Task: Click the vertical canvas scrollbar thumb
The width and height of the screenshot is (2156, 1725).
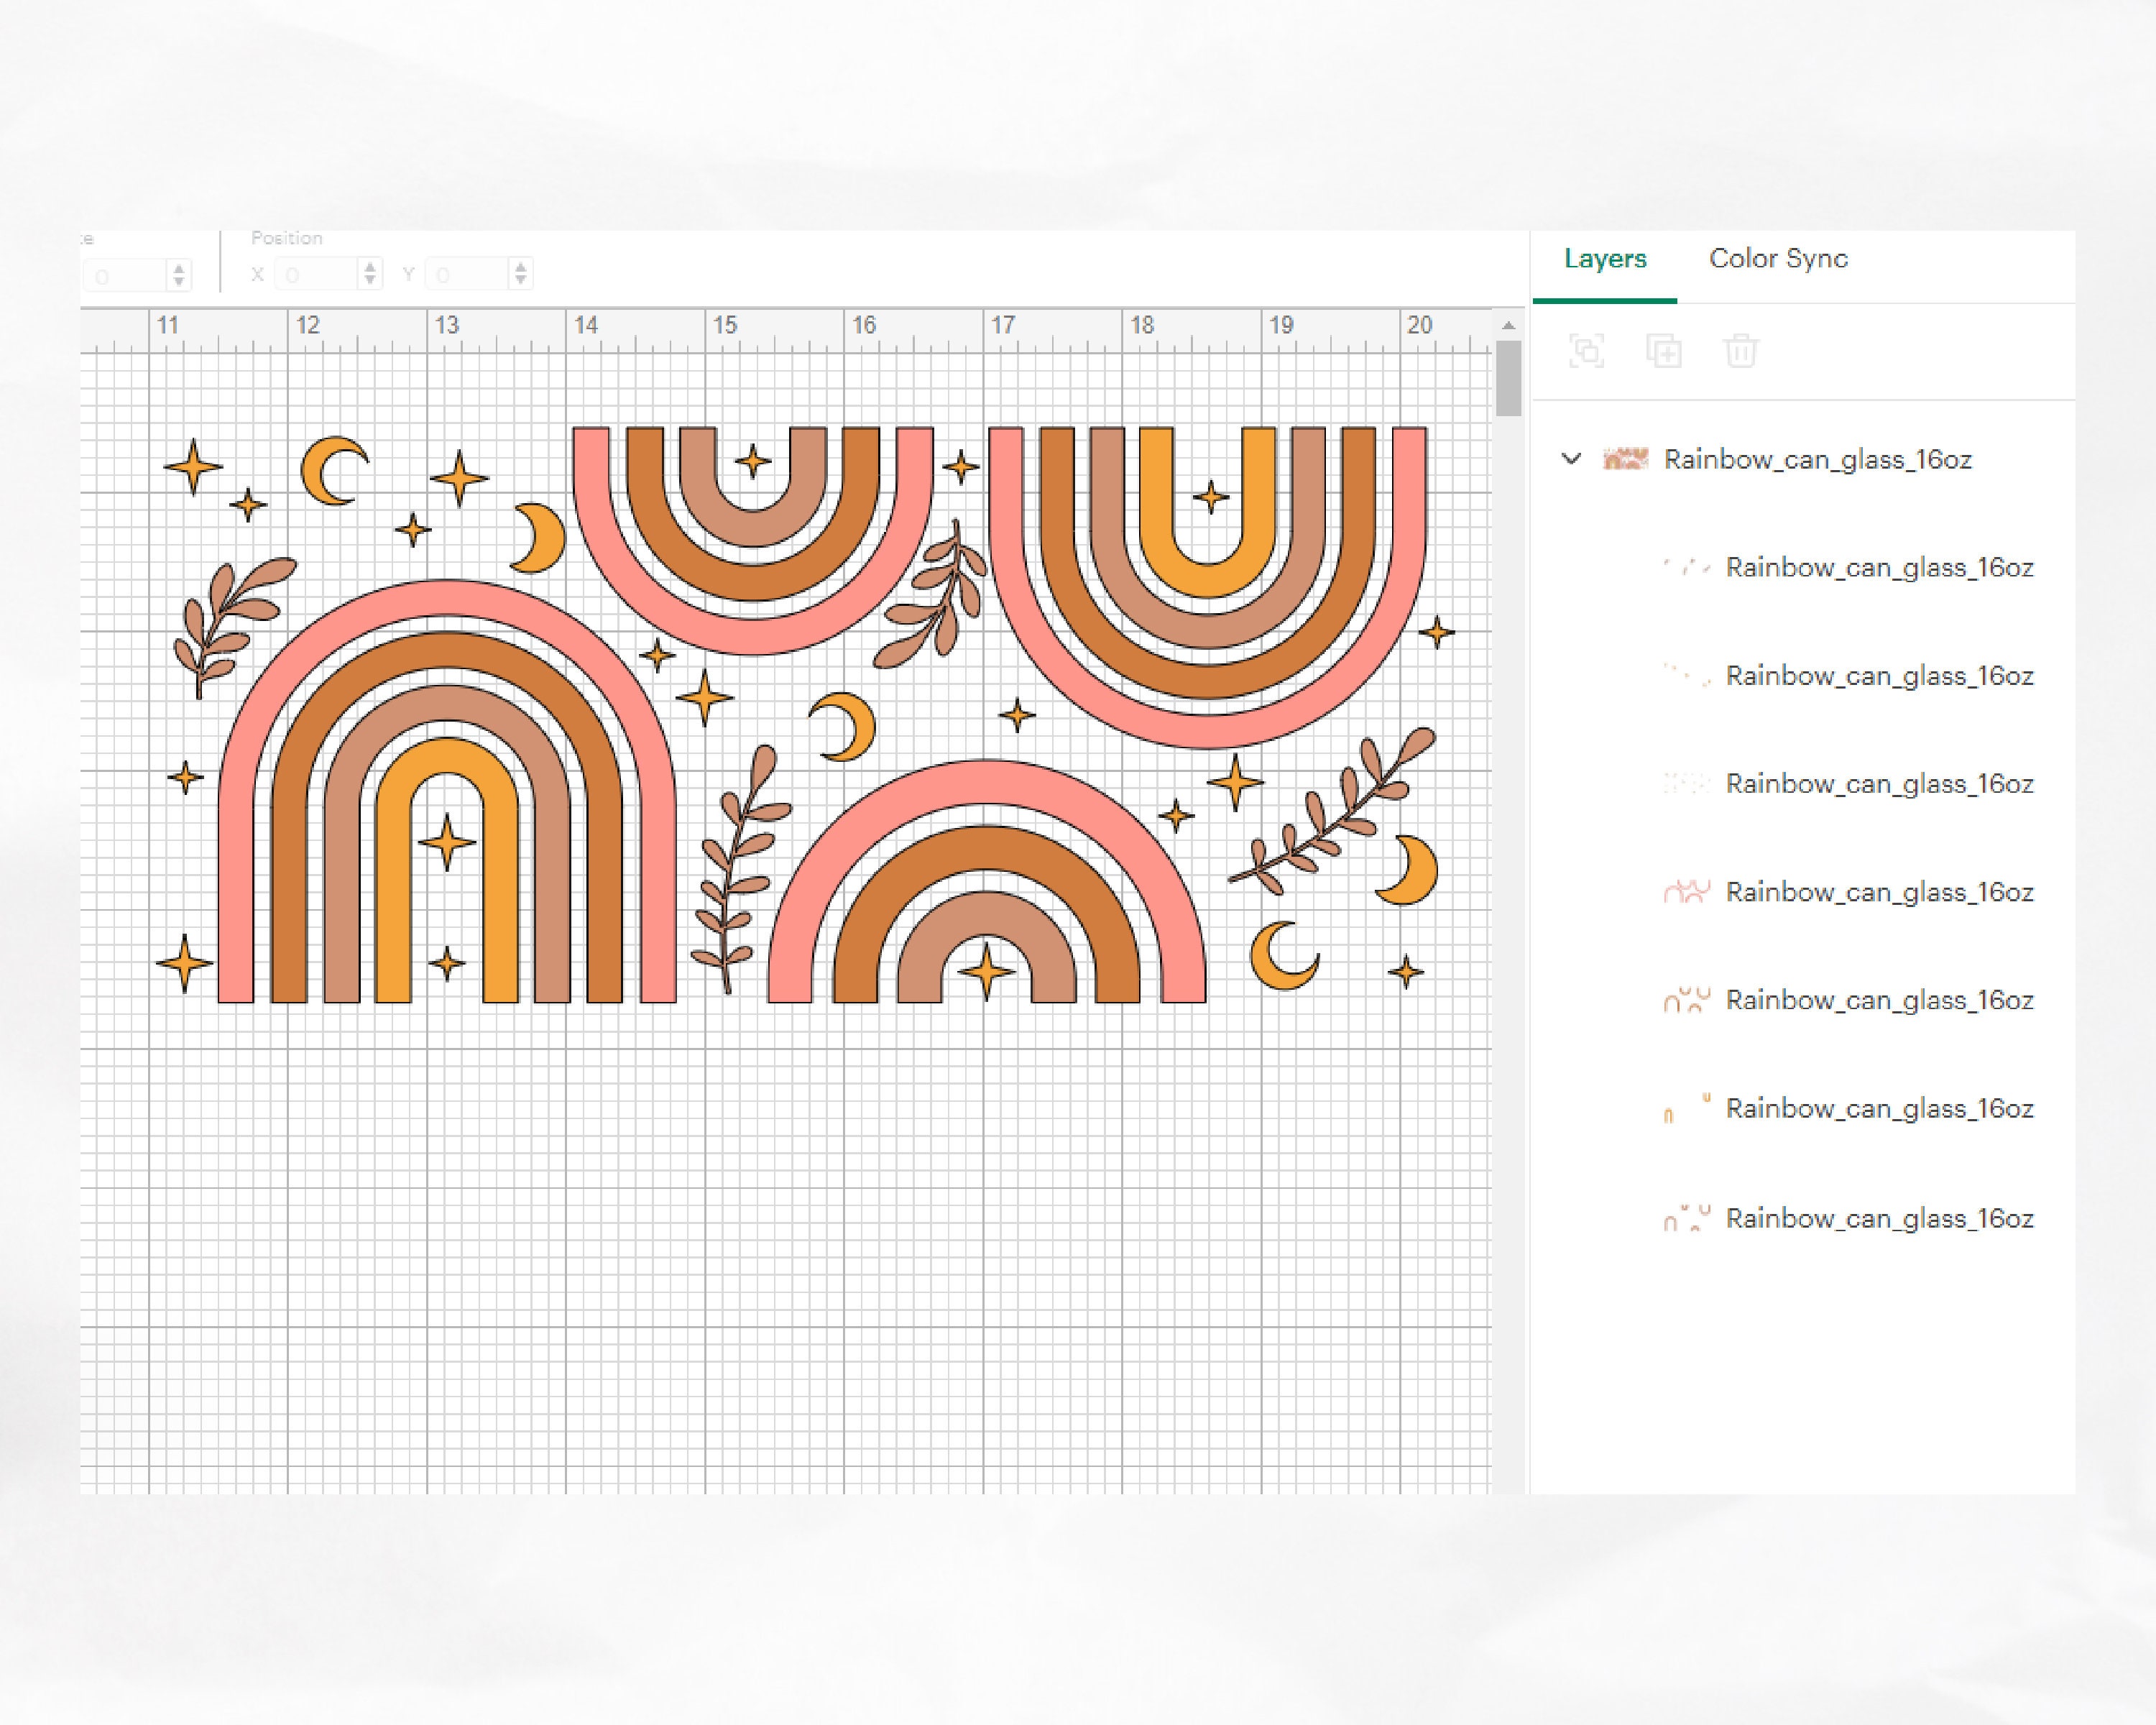Action: point(1508,378)
